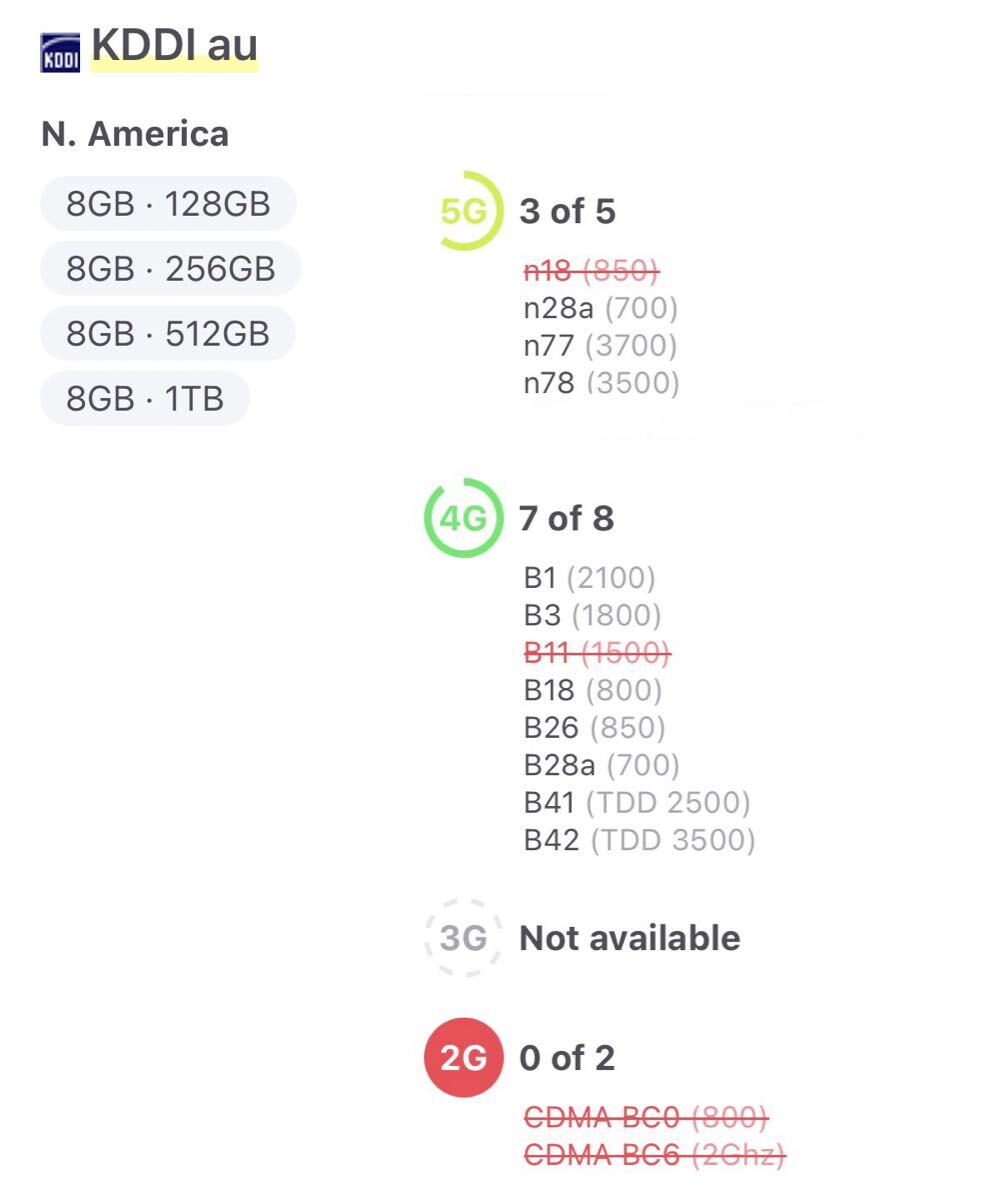Click the KDDI carrier logo icon
Viewport: 1005px width, 1200px height.
(x=60, y=53)
